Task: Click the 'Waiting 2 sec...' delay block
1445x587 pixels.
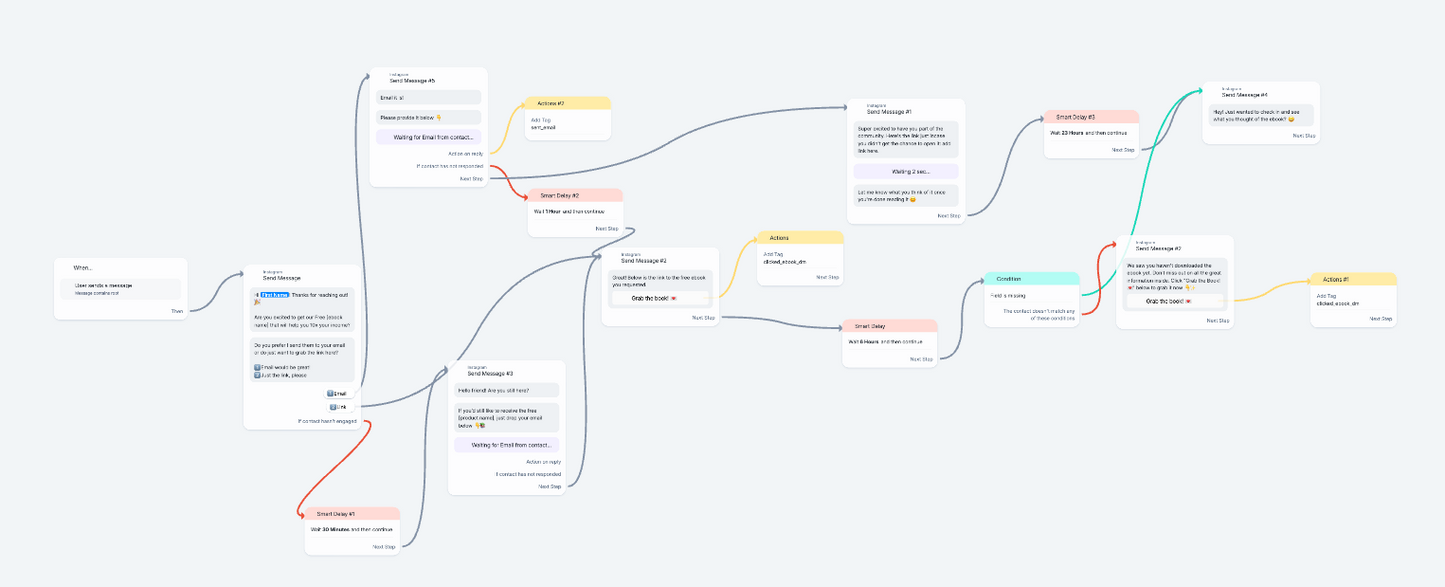Action: [x=906, y=171]
